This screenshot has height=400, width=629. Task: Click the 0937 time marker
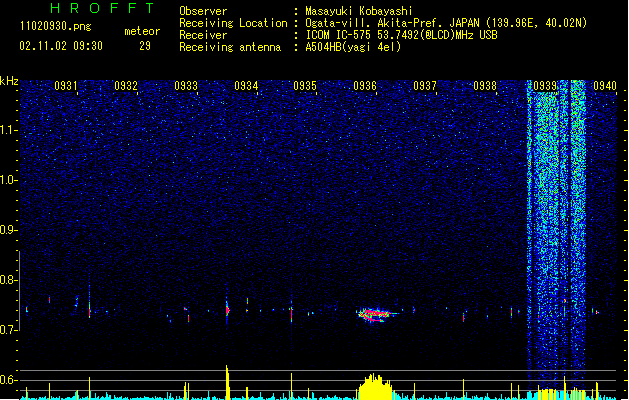[425, 86]
